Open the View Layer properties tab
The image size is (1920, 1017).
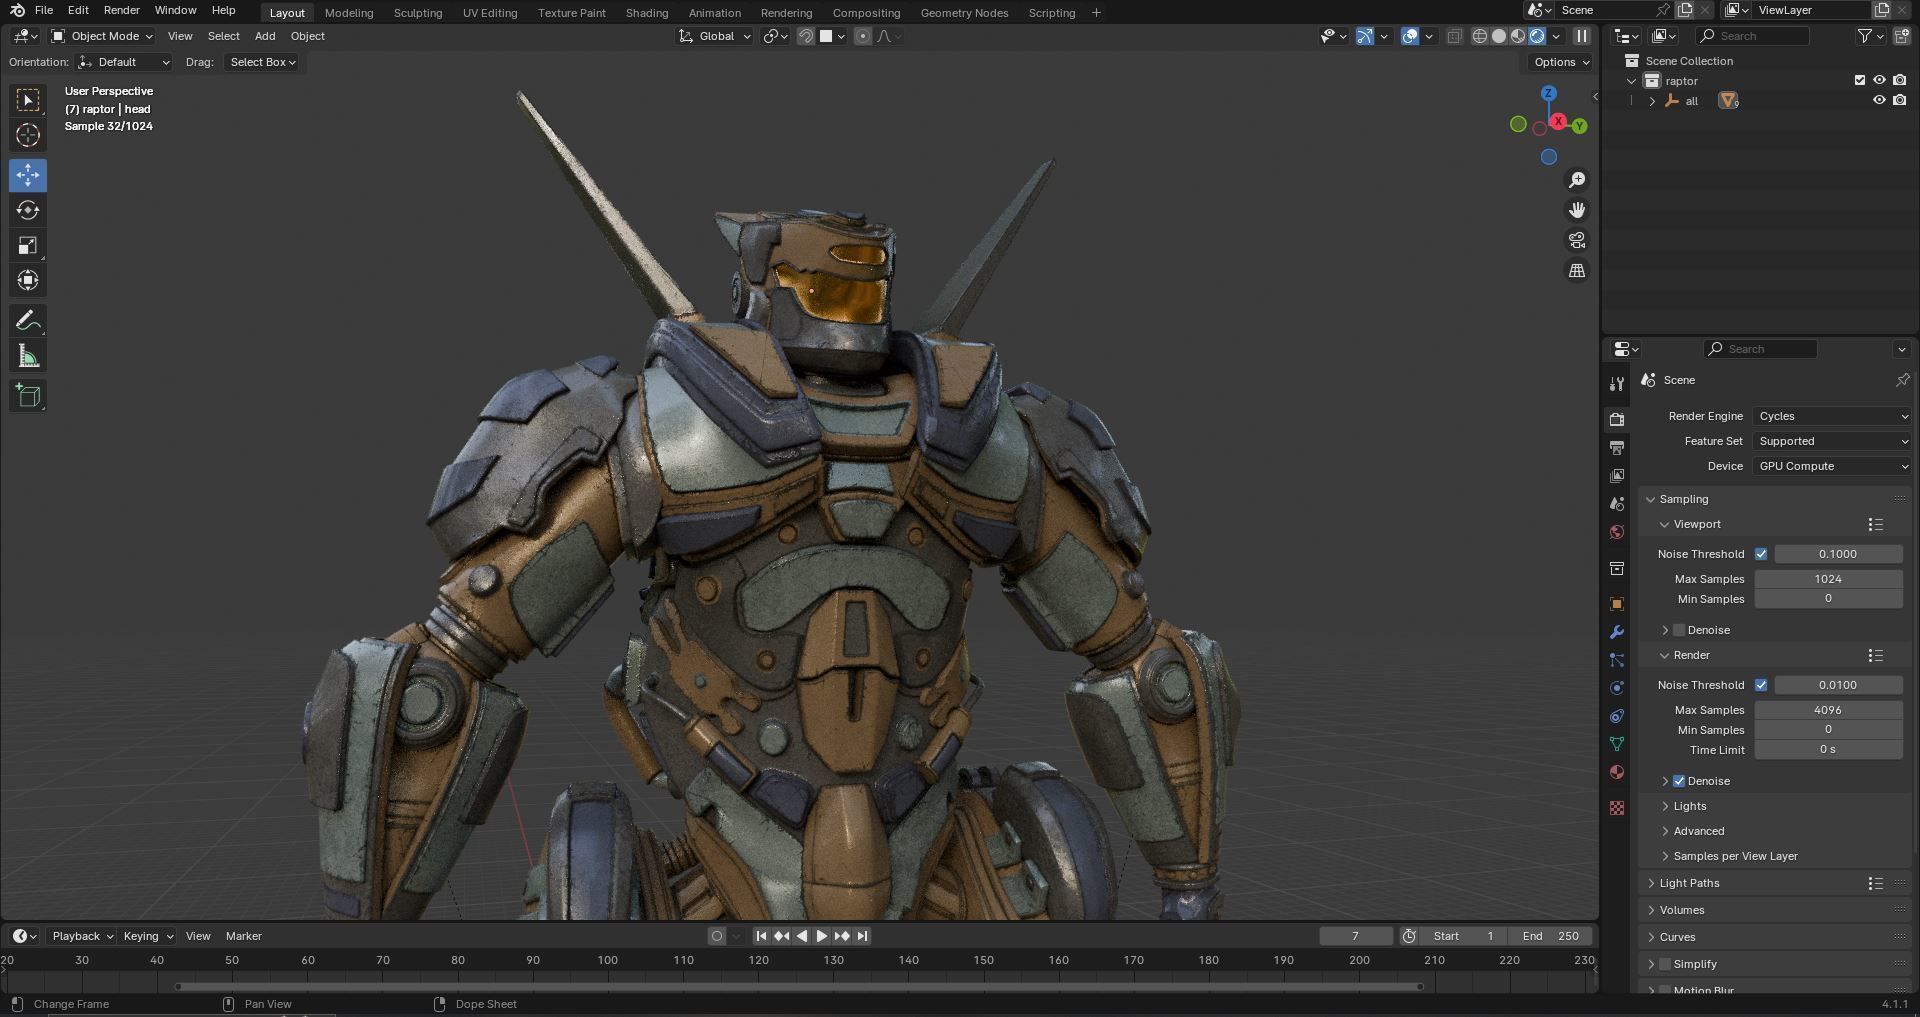pyautogui.click(x=1617, y=476)
